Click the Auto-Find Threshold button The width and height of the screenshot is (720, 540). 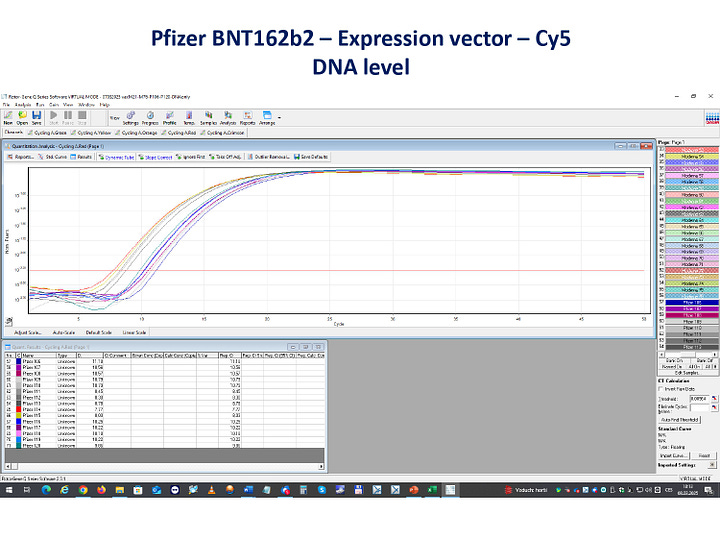pyautogui.click(x=680, y=420)
